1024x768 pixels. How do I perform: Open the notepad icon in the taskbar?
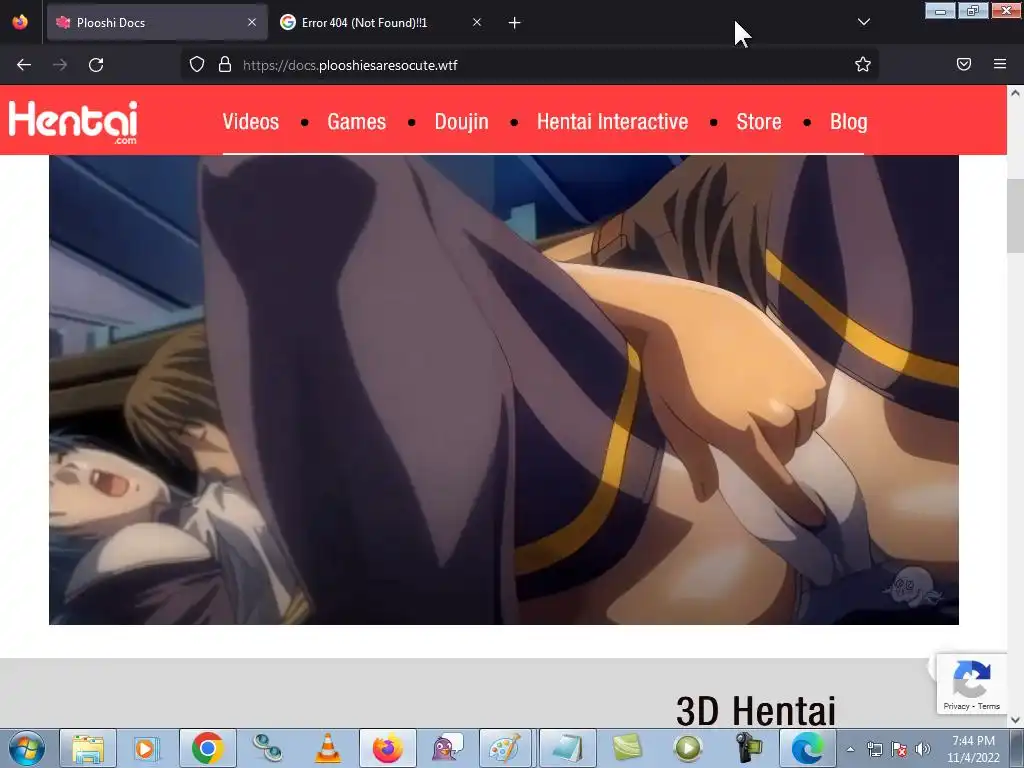(567, 748)
